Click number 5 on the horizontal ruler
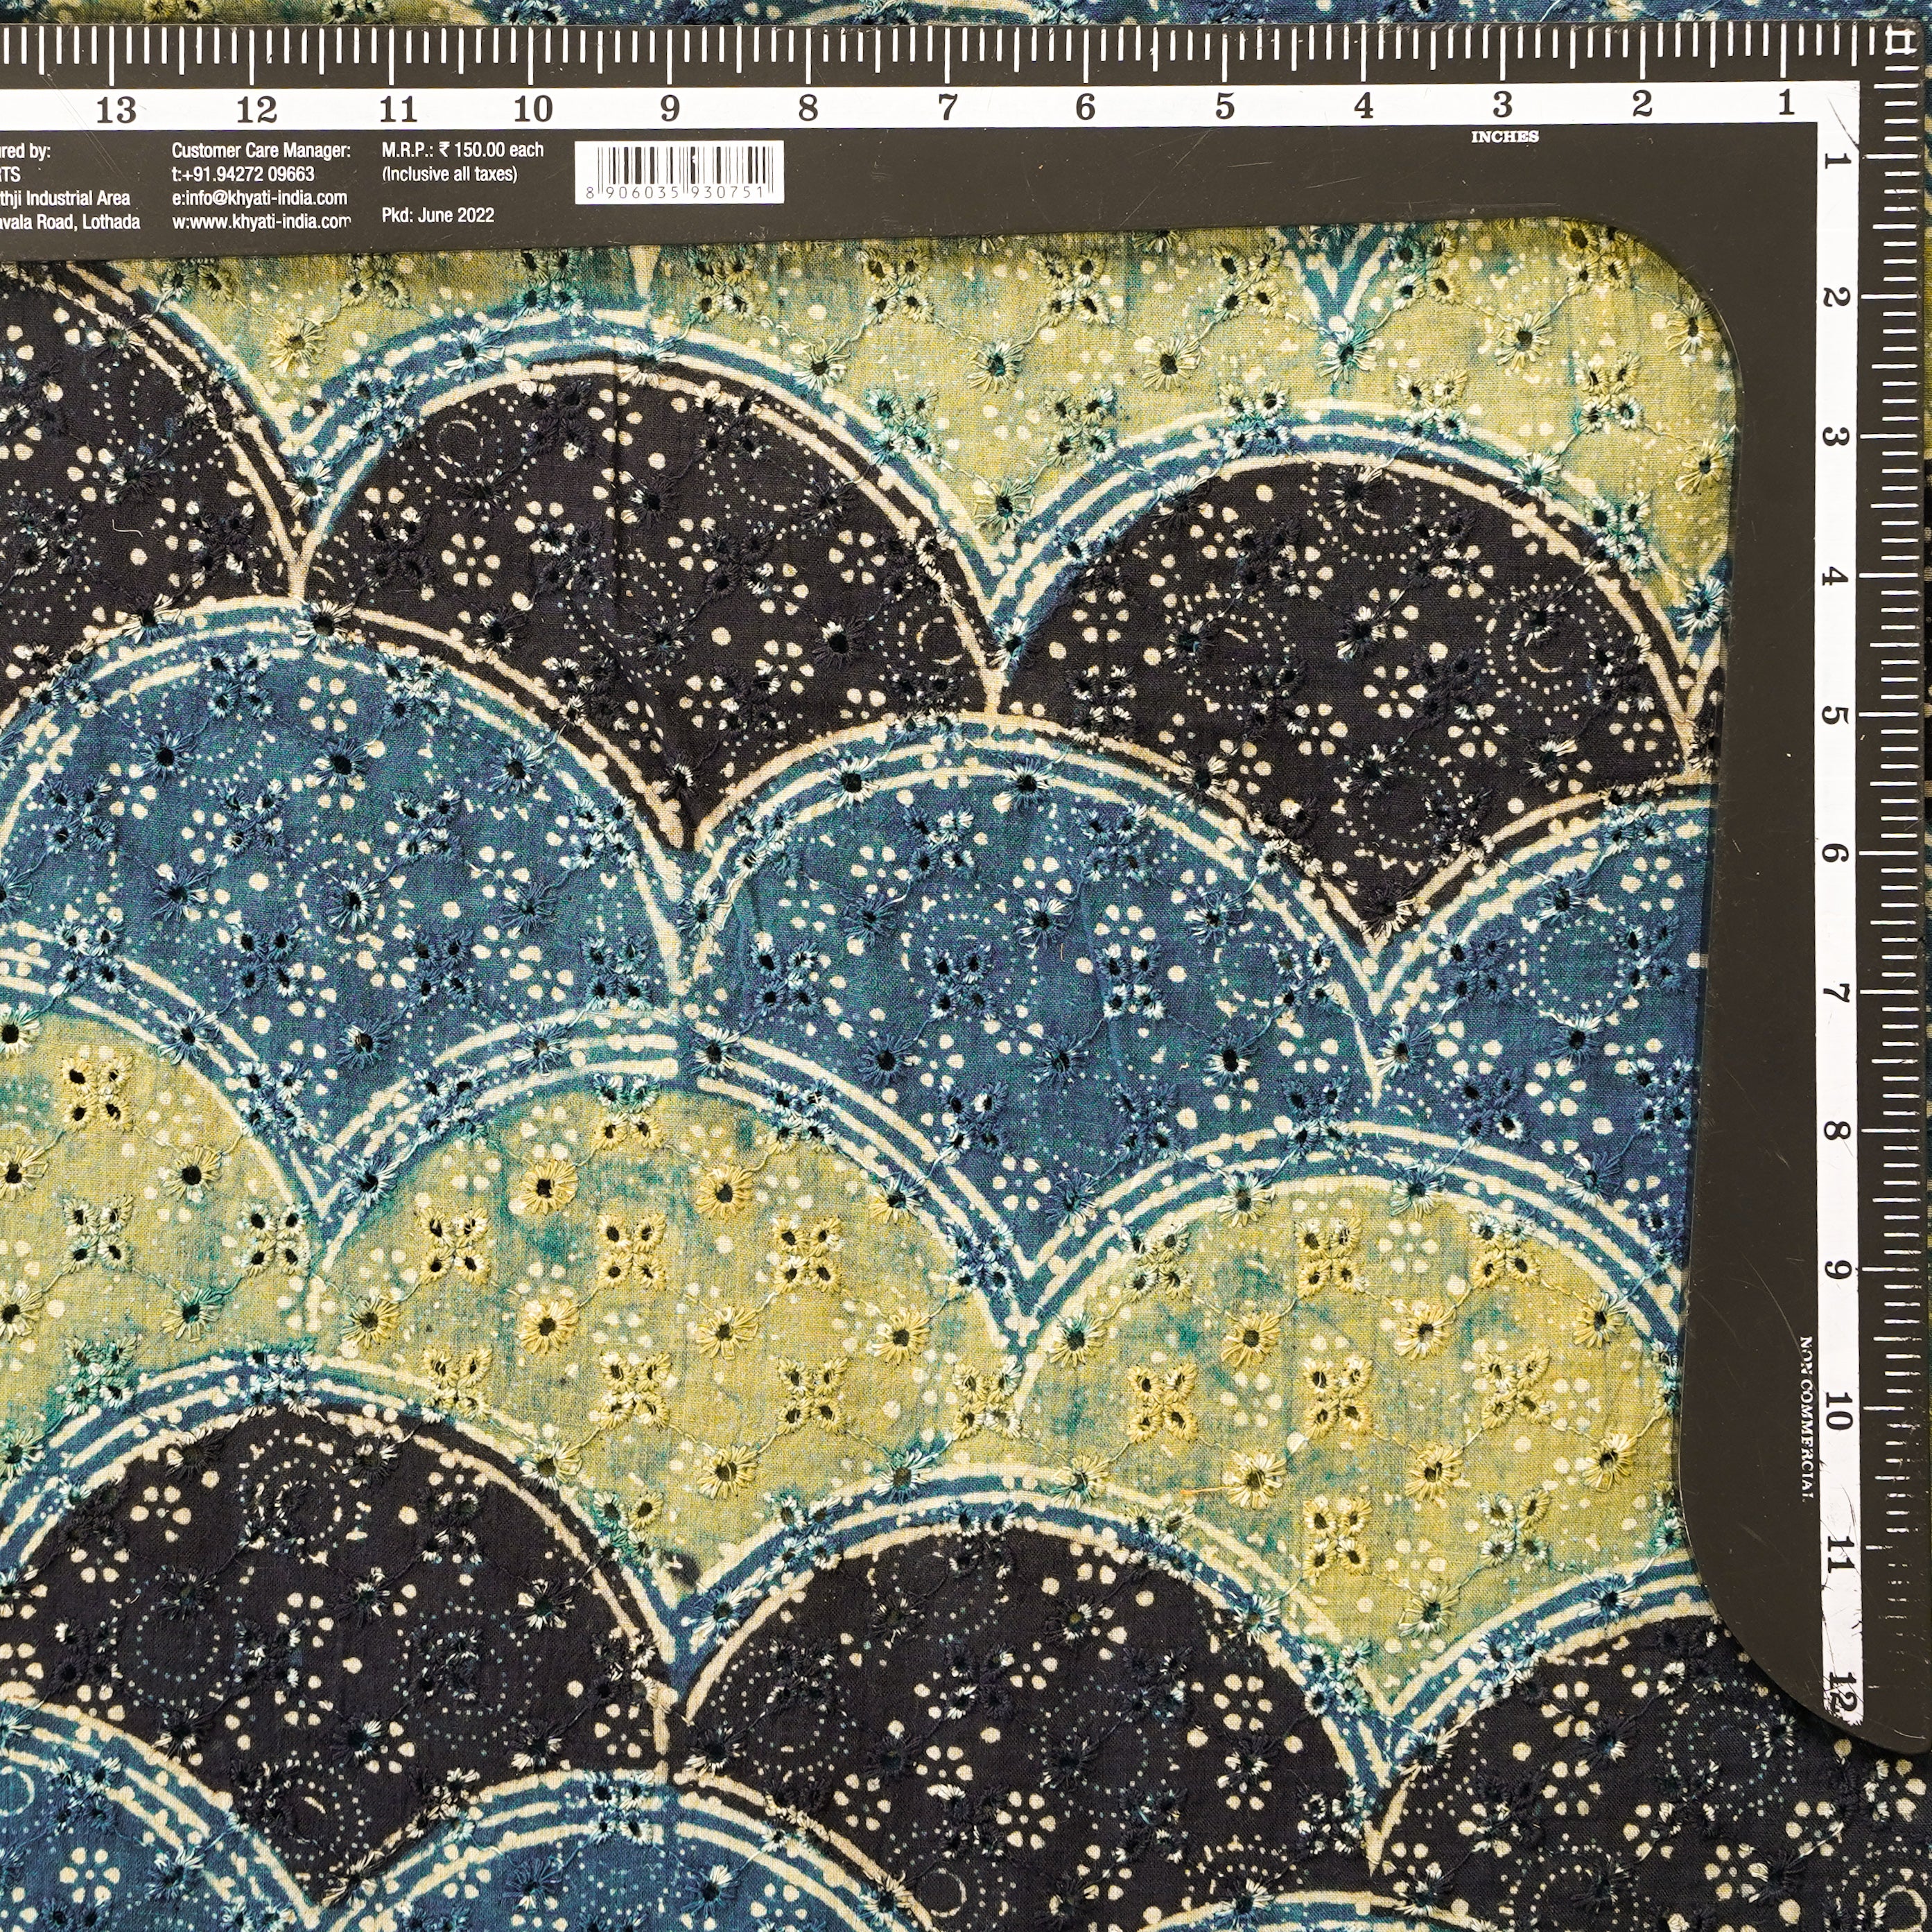Screen dimensions: 1932x1932 pos(1225,106)
